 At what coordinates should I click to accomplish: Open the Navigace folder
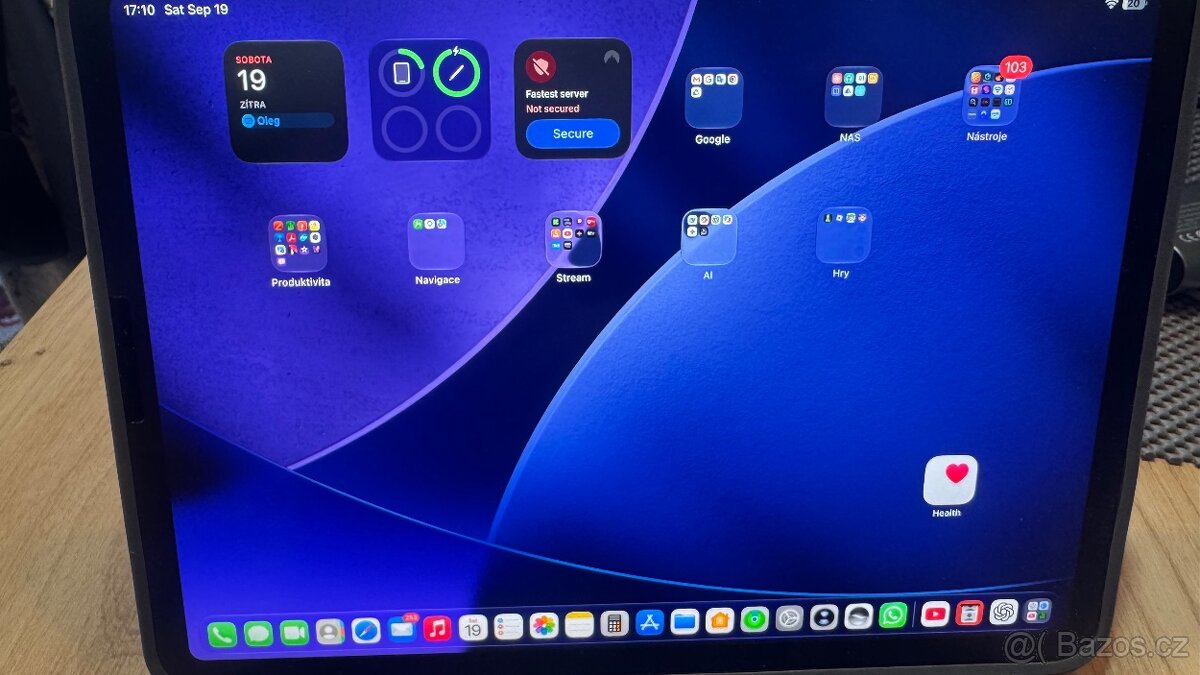point(436,241)
